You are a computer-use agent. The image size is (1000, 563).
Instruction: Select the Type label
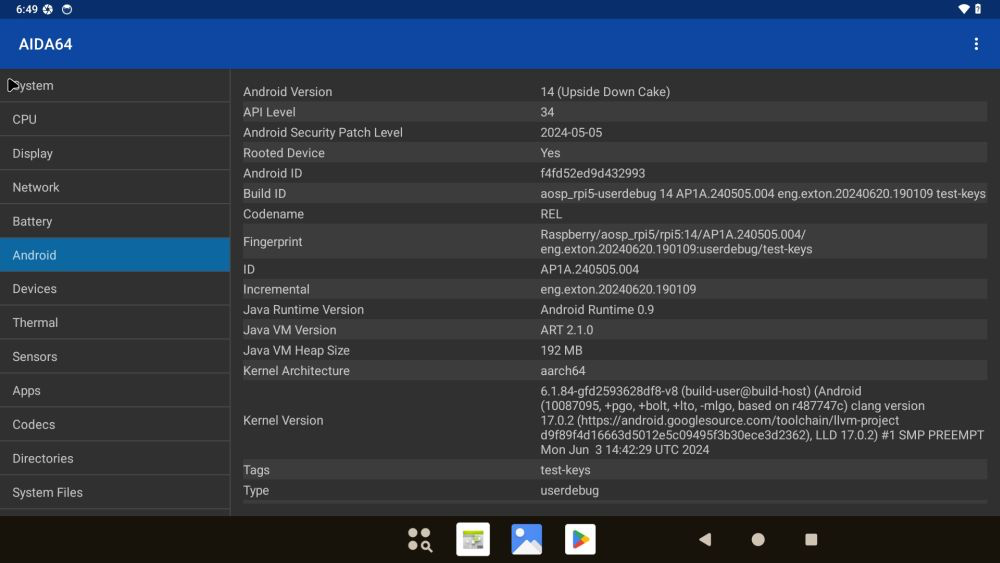click(x=256, y=490)
